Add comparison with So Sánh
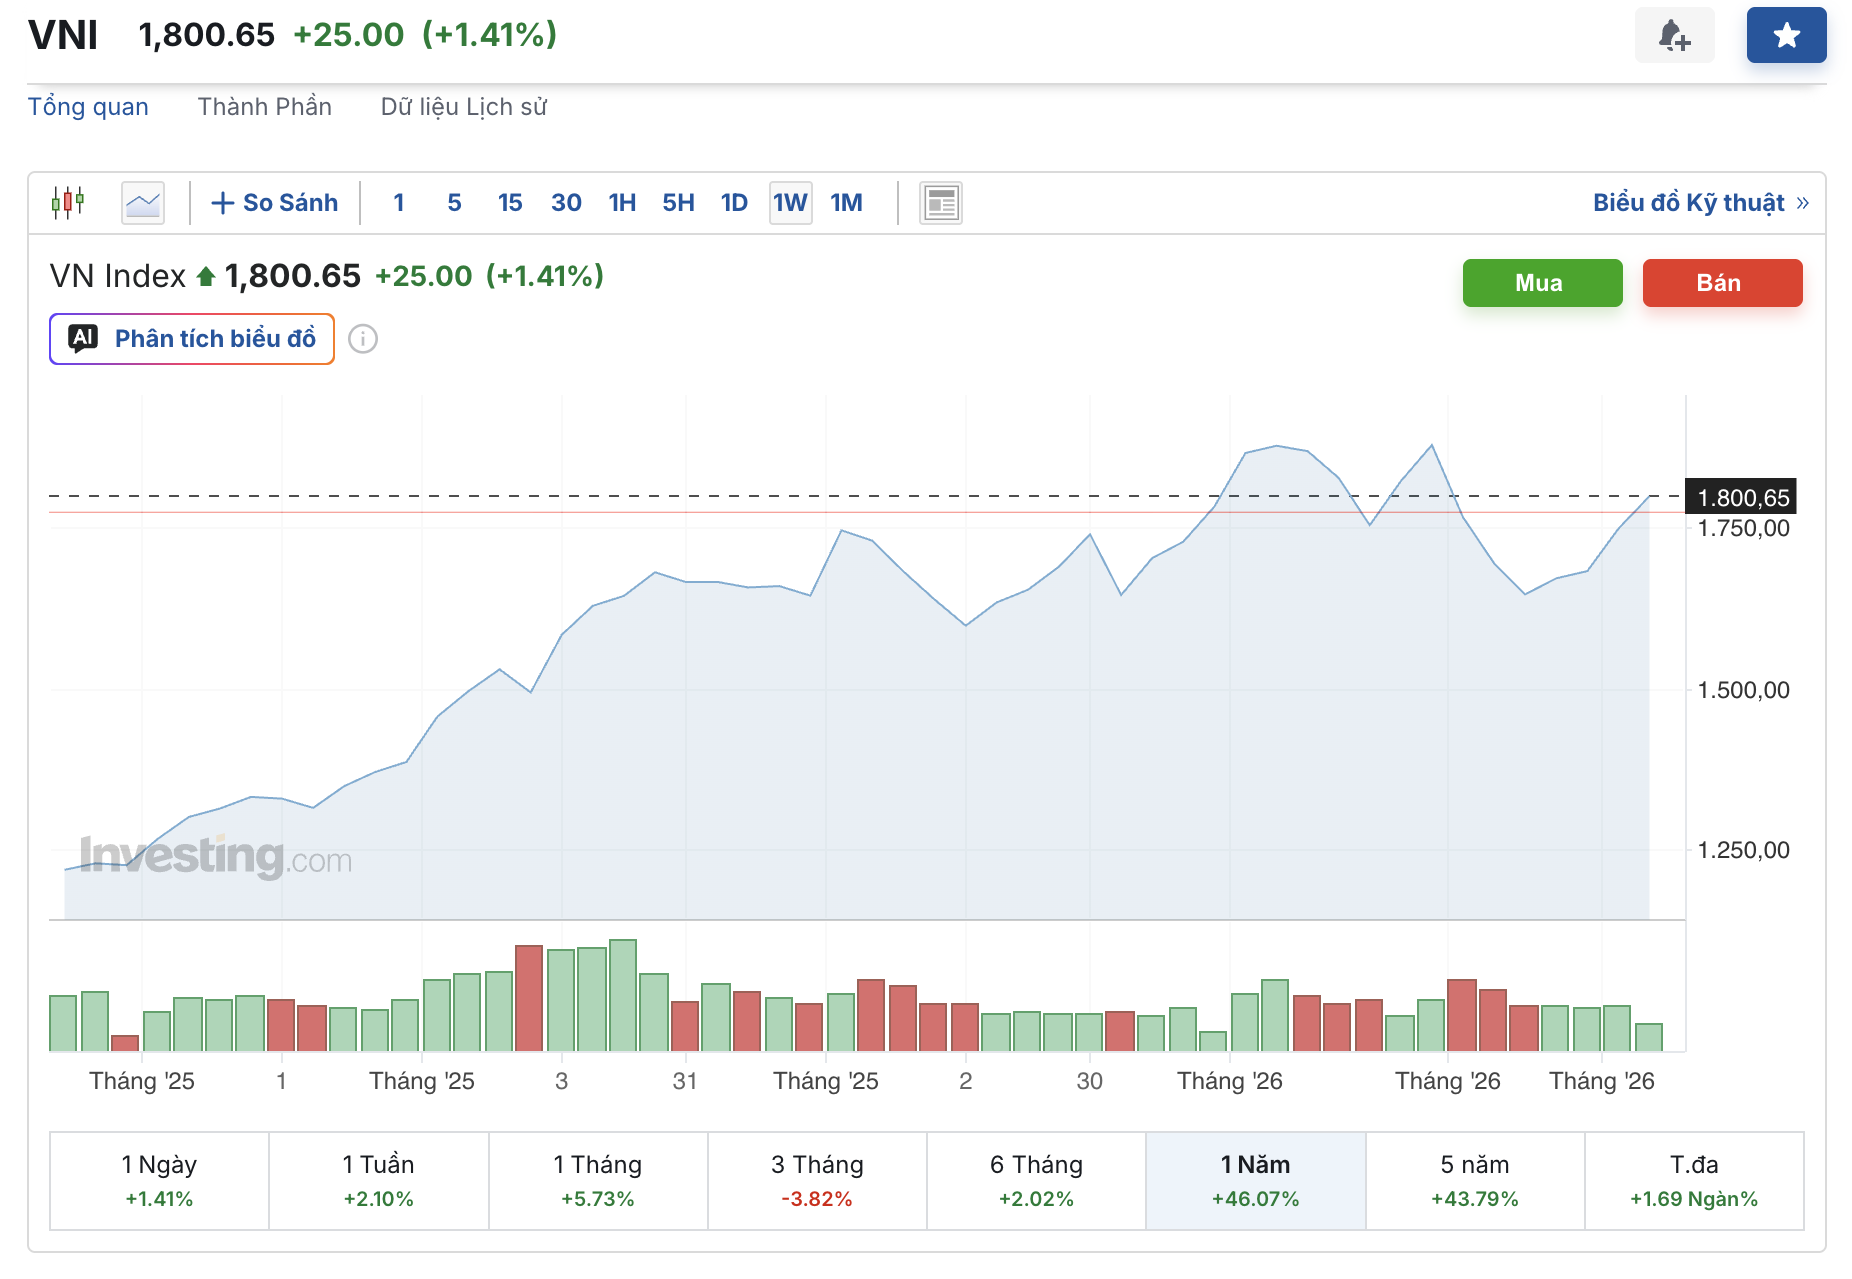The image size is (1852, 1279). coord(275,203)
